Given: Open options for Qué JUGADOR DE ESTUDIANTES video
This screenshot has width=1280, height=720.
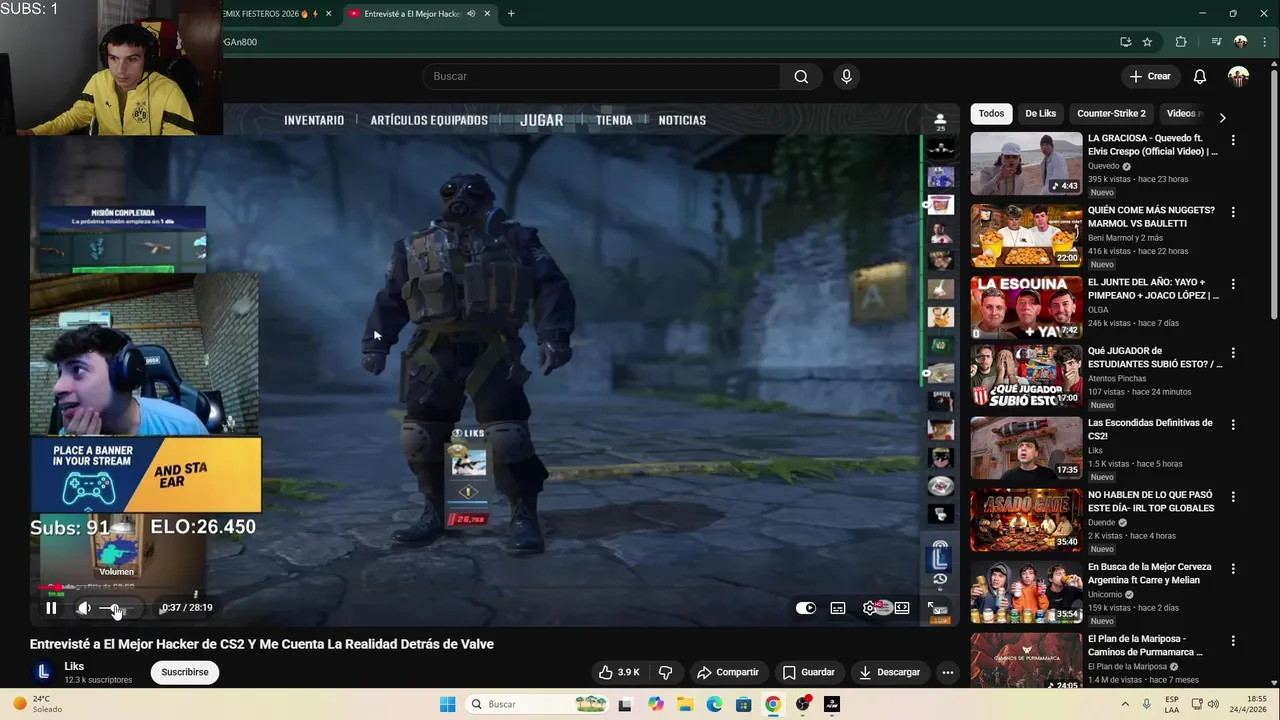Looking at the screenshot, I should coord(1233,354).
